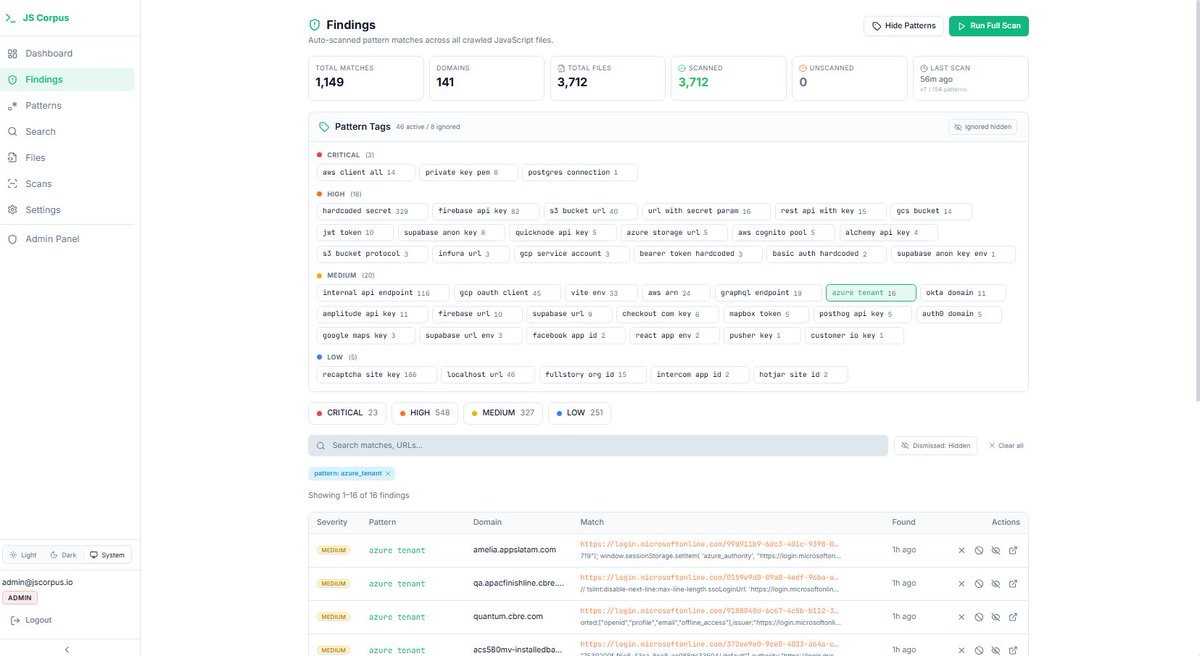Image resolution: width=1200 pixels, height=656 pixels.
Task: Open quantum.cbre.com finding external link
Action: (x=1013, y=616)
